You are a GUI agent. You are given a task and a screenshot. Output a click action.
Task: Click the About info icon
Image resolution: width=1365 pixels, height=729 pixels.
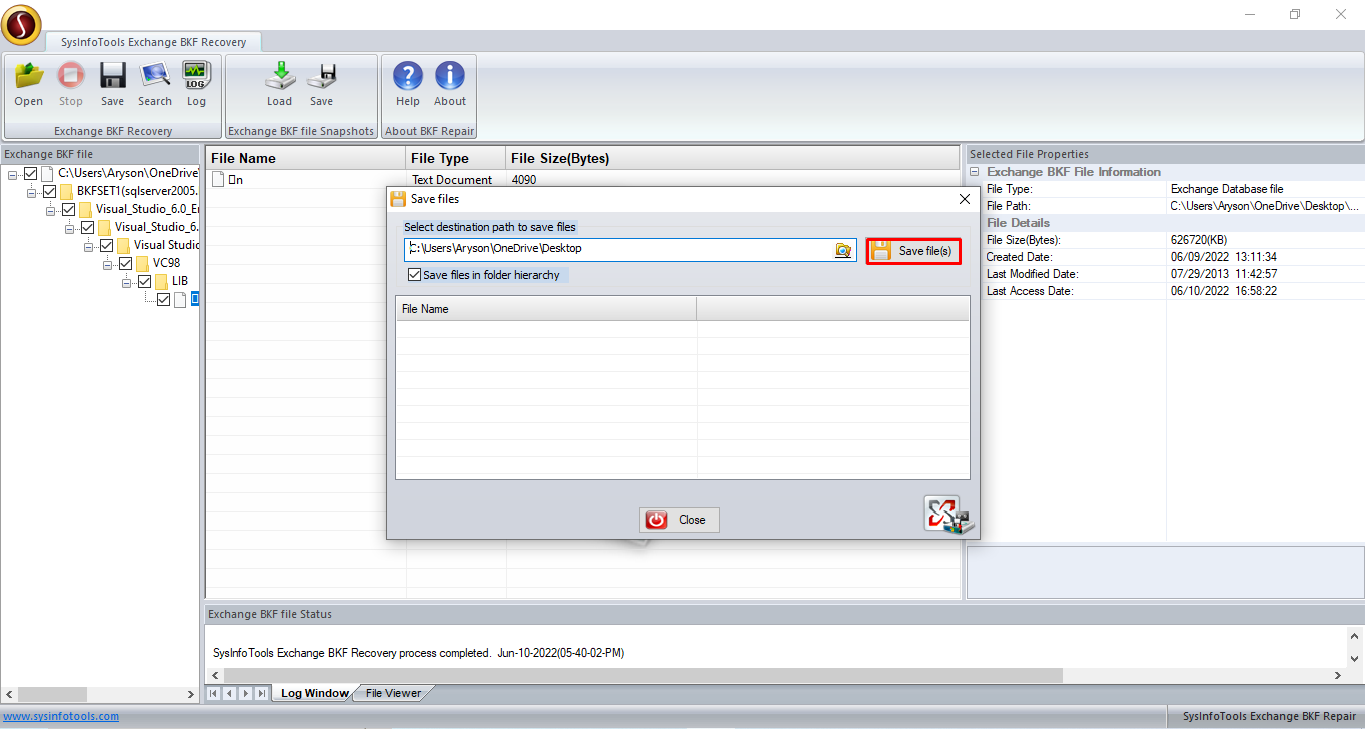(450, 78)
